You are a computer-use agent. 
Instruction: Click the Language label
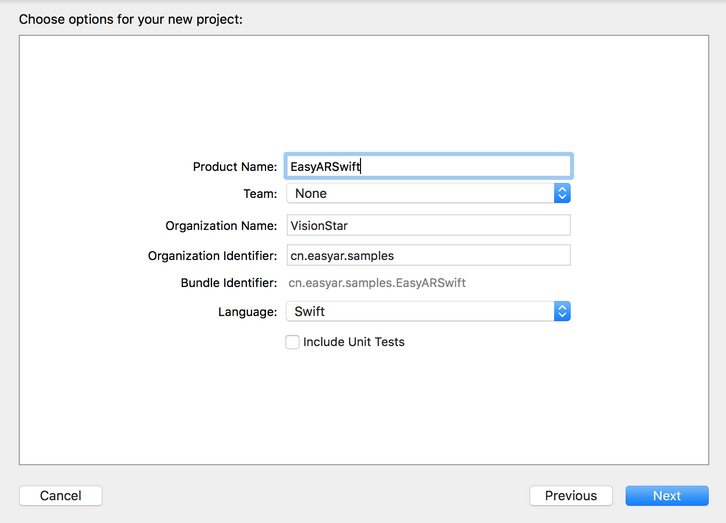tap(247, 312)
